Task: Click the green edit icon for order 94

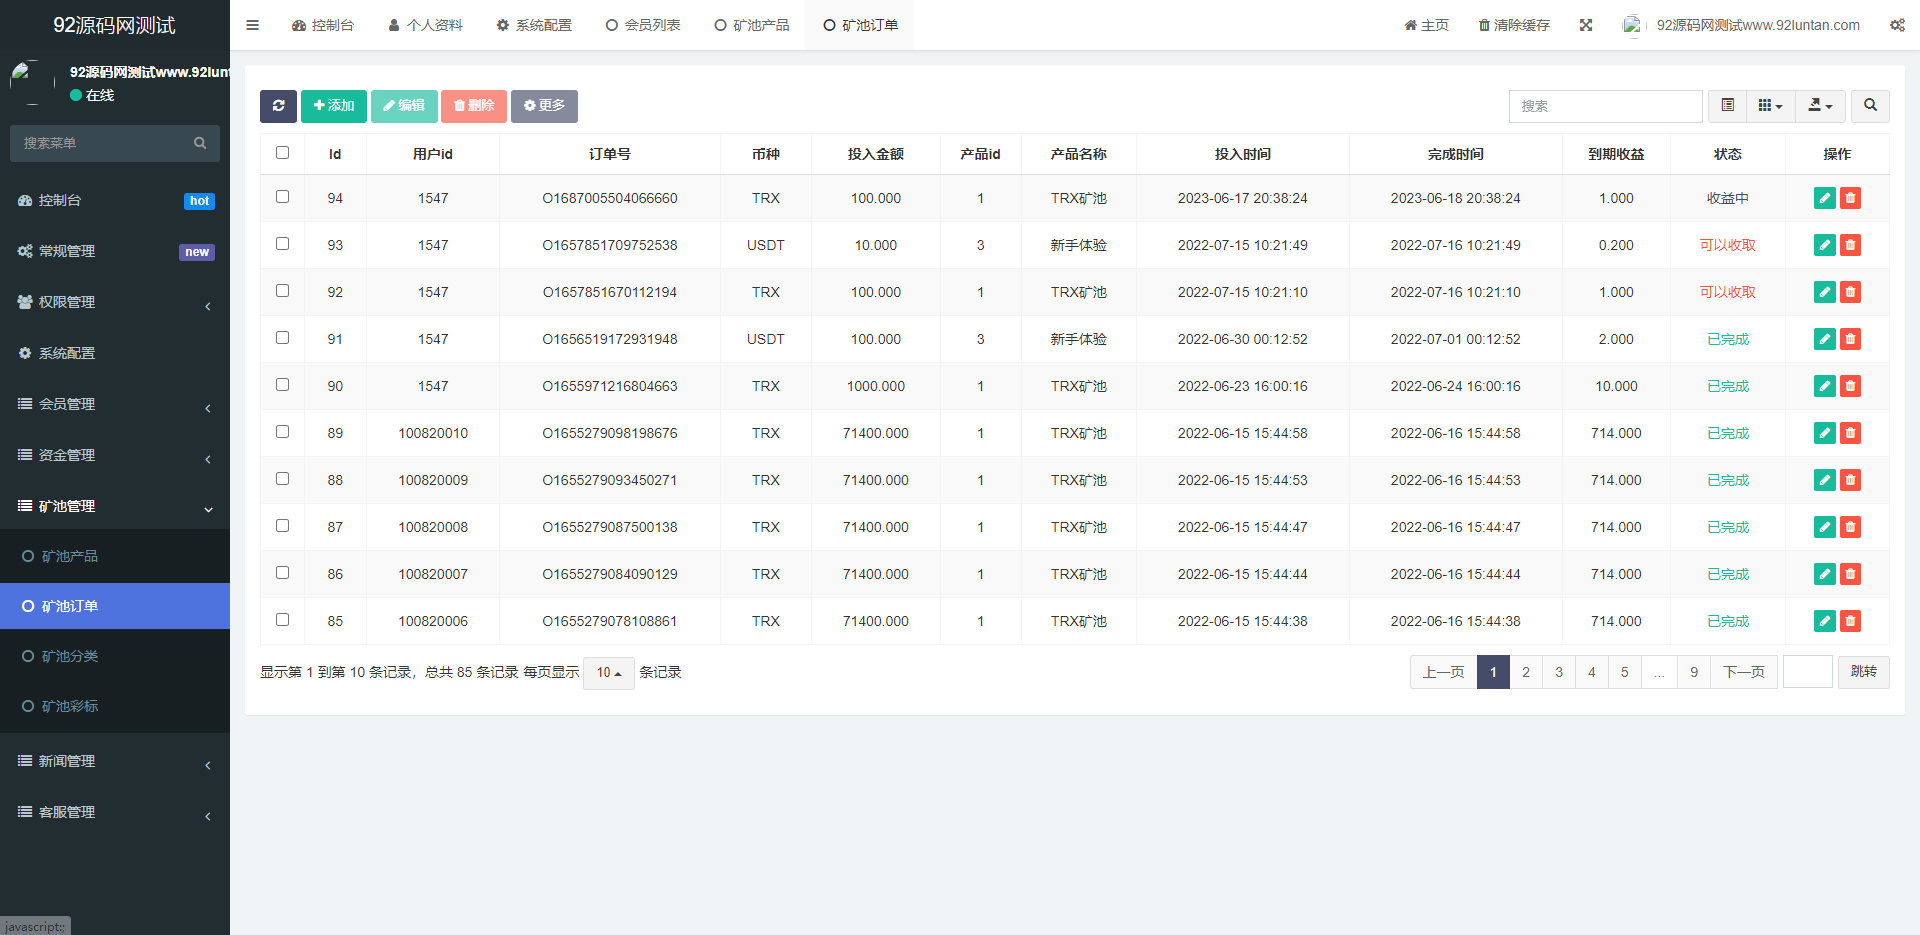Action: click(x=1824, y=198)
